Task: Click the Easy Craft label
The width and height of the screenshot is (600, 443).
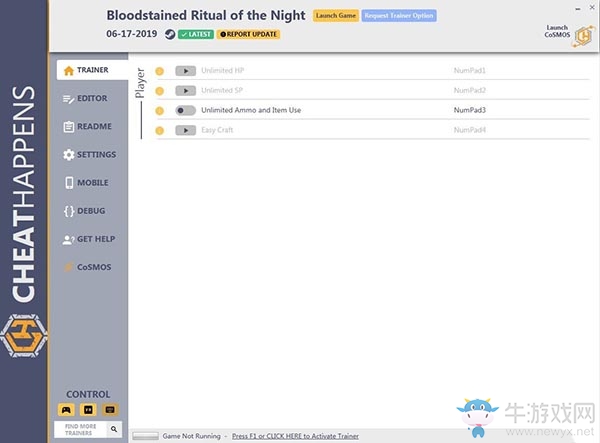Action: pos(217,130)
